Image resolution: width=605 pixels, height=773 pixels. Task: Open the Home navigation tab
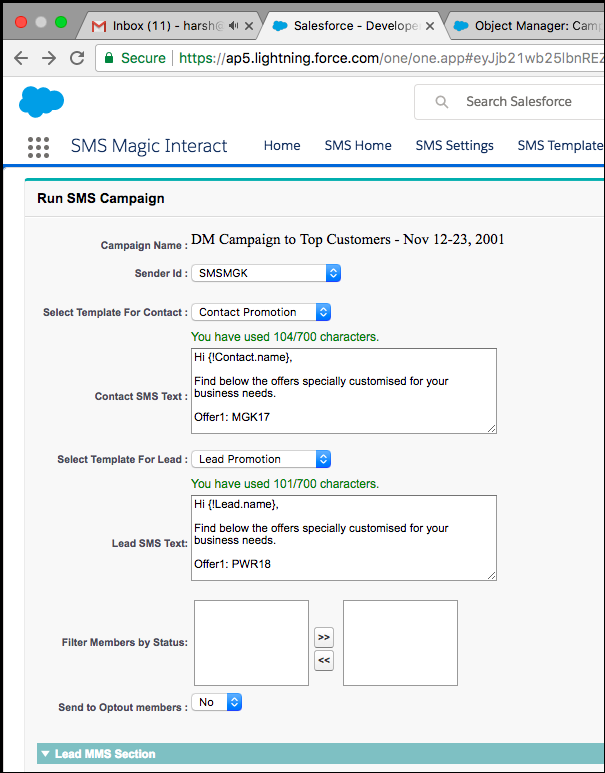click(x=282, y=145)
